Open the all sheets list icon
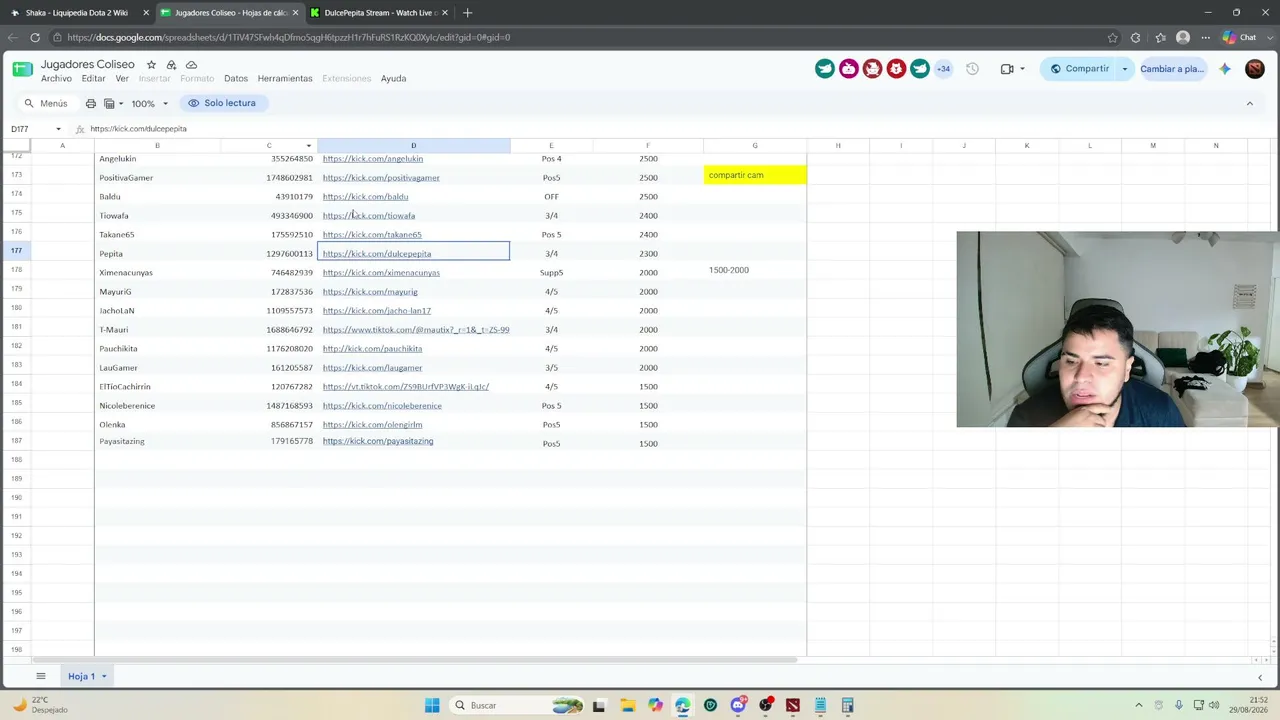Image resolution: width=1280 pixels, height=720 pixels. point(41,676)
